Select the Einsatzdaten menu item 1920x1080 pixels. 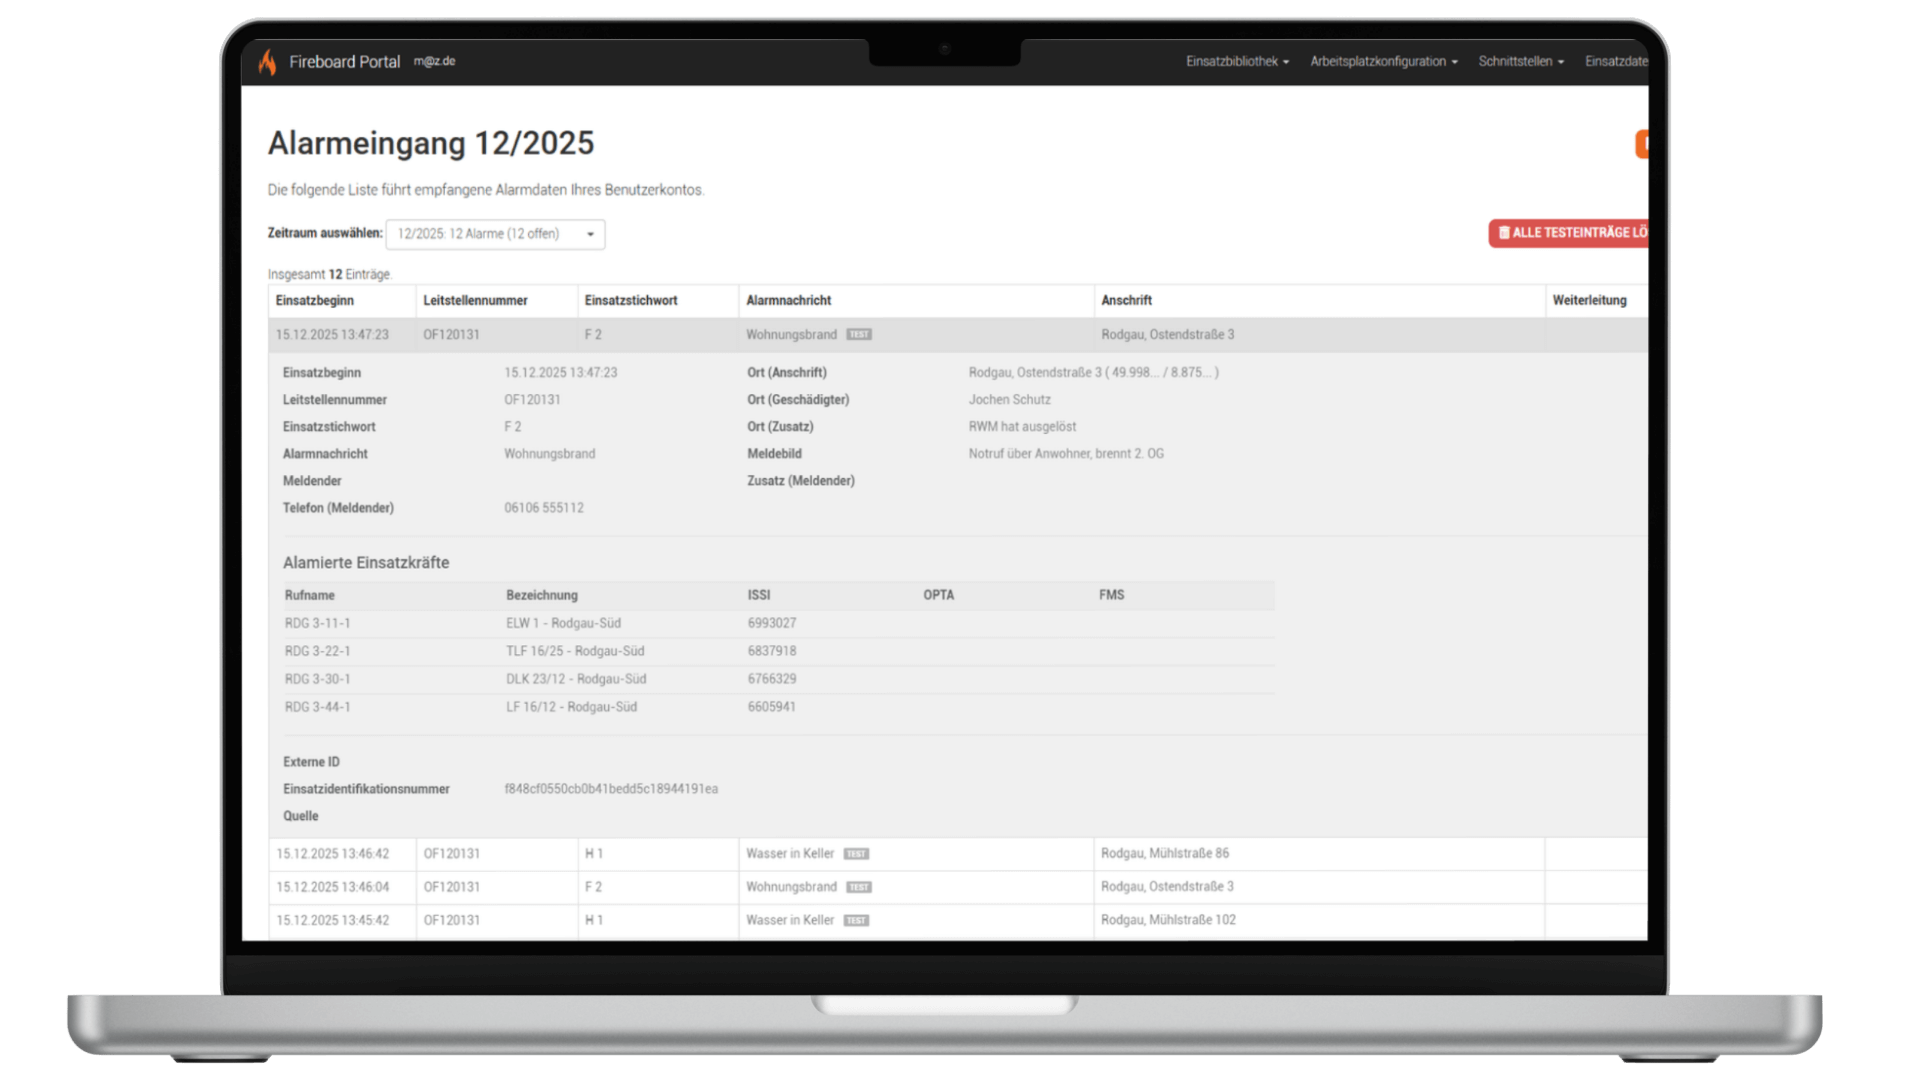[1615, 61]
